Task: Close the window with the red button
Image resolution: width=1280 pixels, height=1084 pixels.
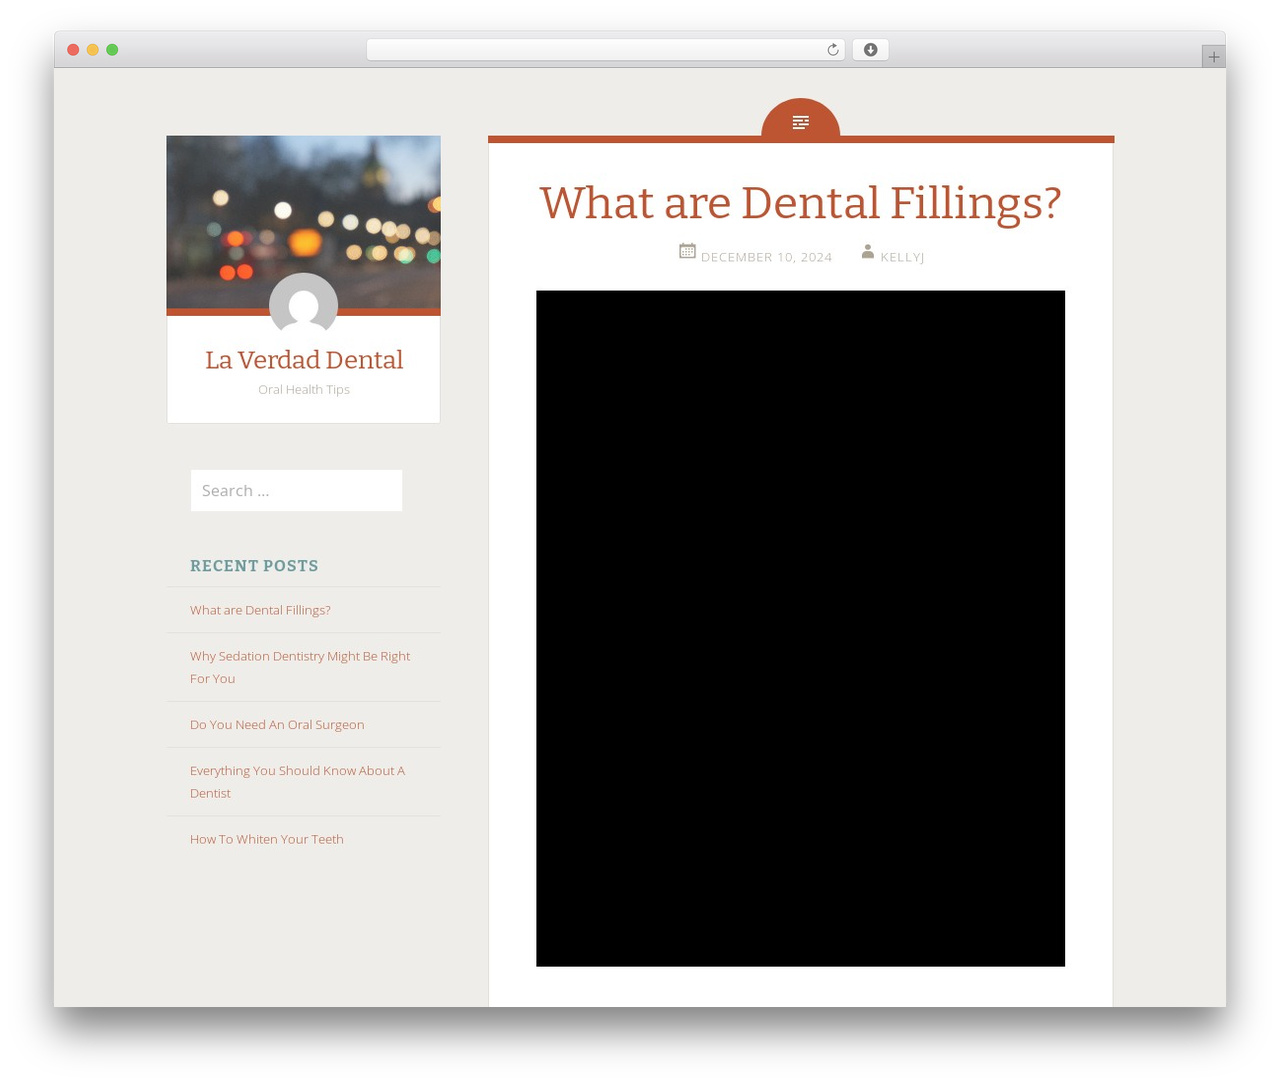Action: pyautogui.click(x=73, y=50)
